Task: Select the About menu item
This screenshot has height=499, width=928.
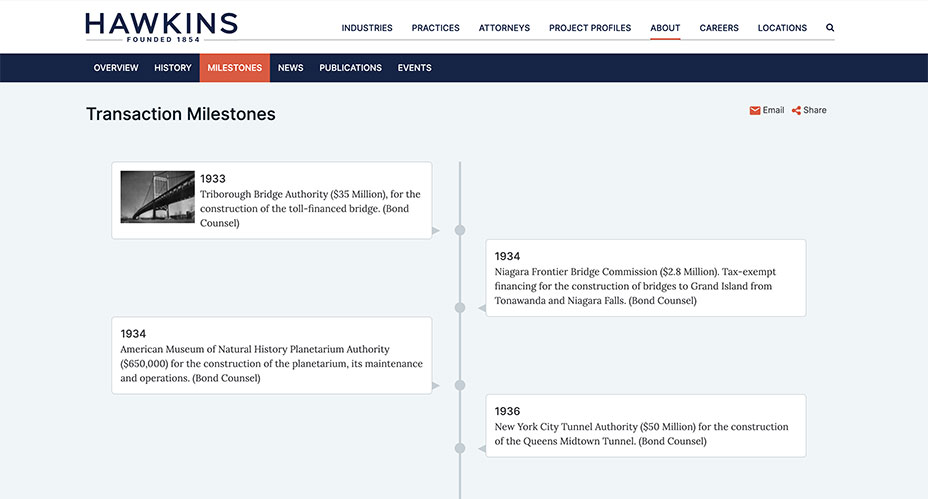Action: (665, 28)
